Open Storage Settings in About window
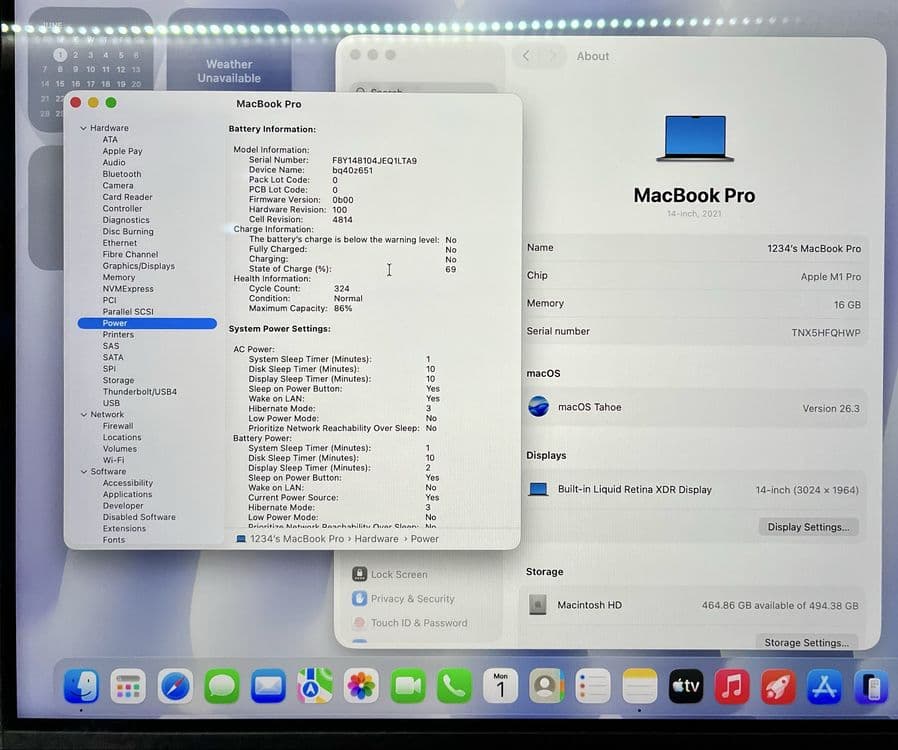This screenshot has height=750, width=898. click(806, 642)
